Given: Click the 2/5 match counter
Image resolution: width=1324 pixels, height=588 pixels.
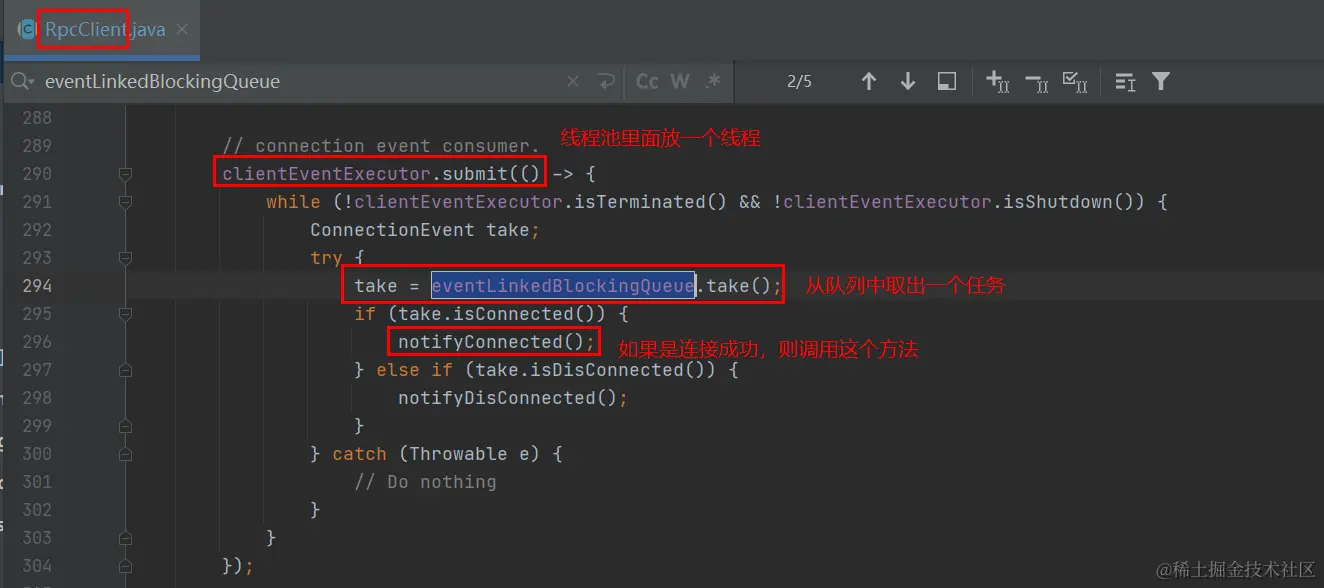Looking at the screenshot, I should [799, 81].
